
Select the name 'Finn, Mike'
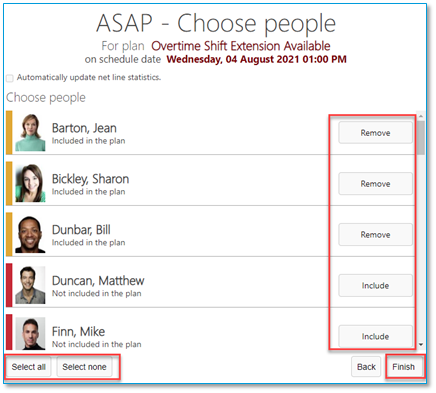78,332
